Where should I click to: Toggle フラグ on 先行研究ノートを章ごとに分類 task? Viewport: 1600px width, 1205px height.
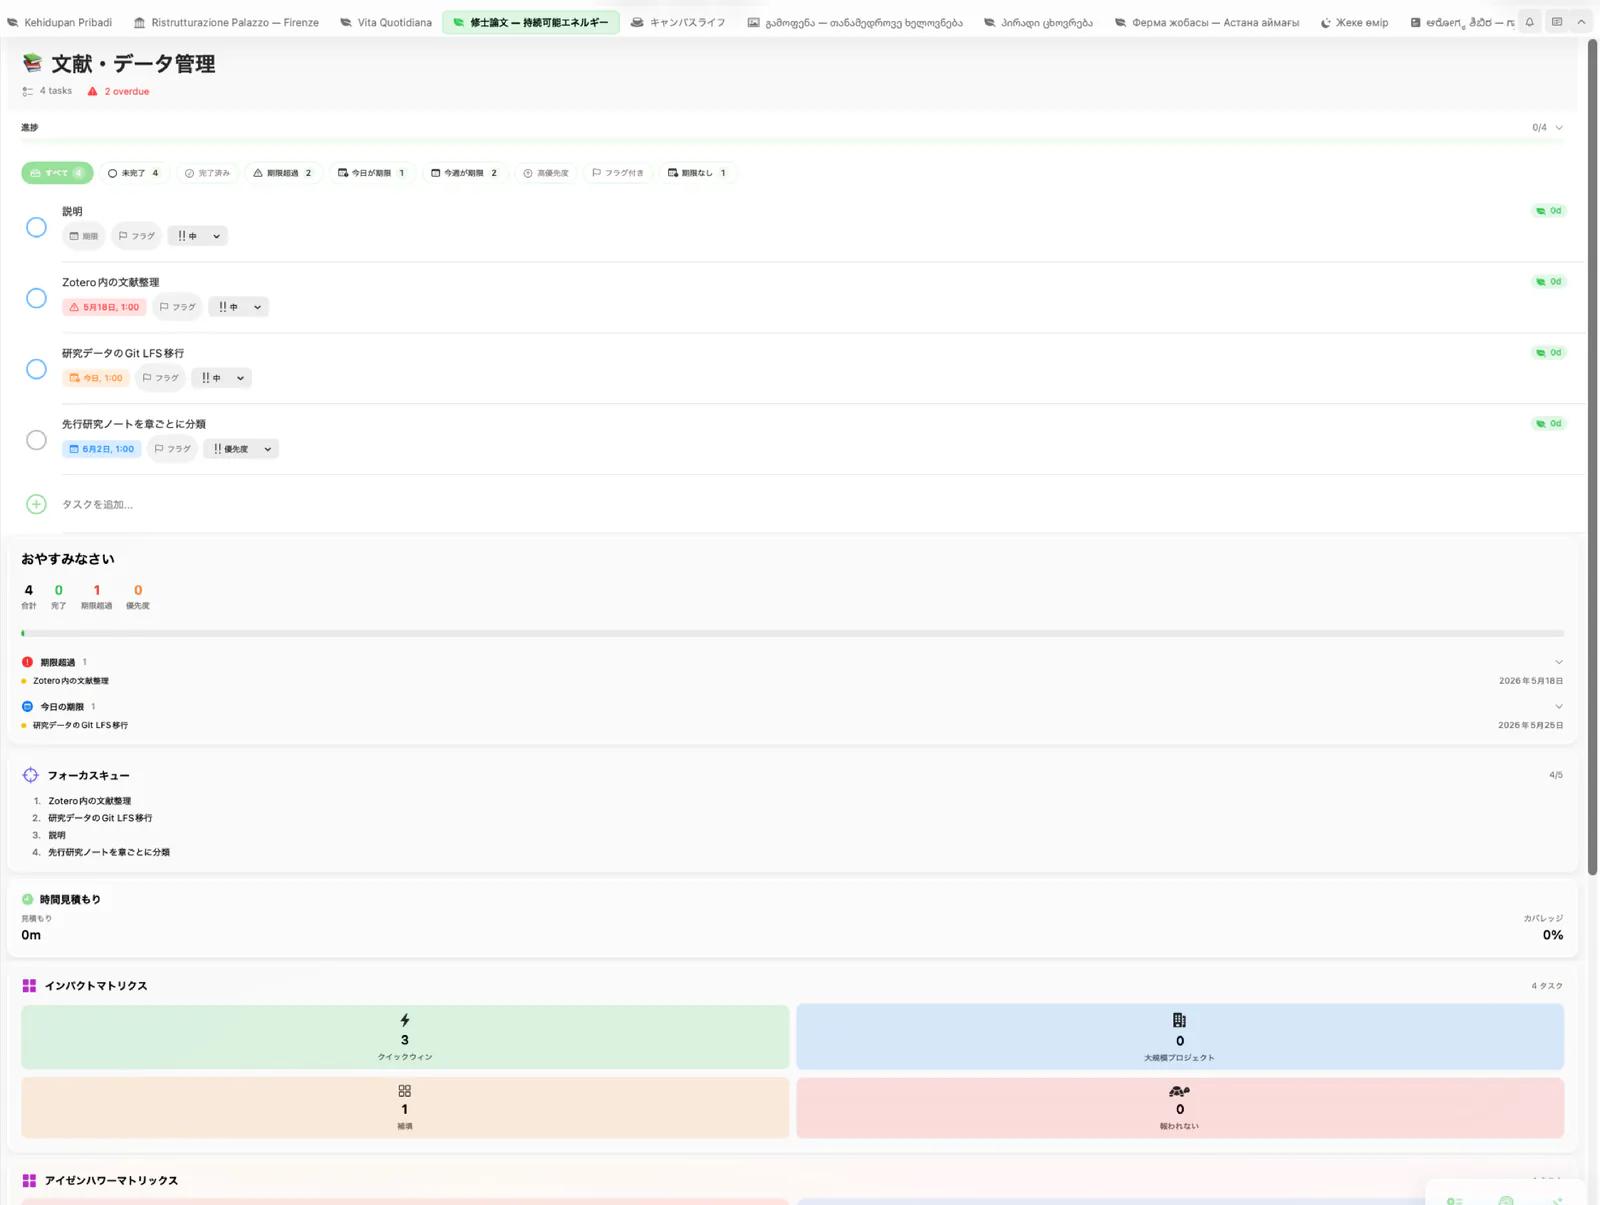click(x=173, y=449)
